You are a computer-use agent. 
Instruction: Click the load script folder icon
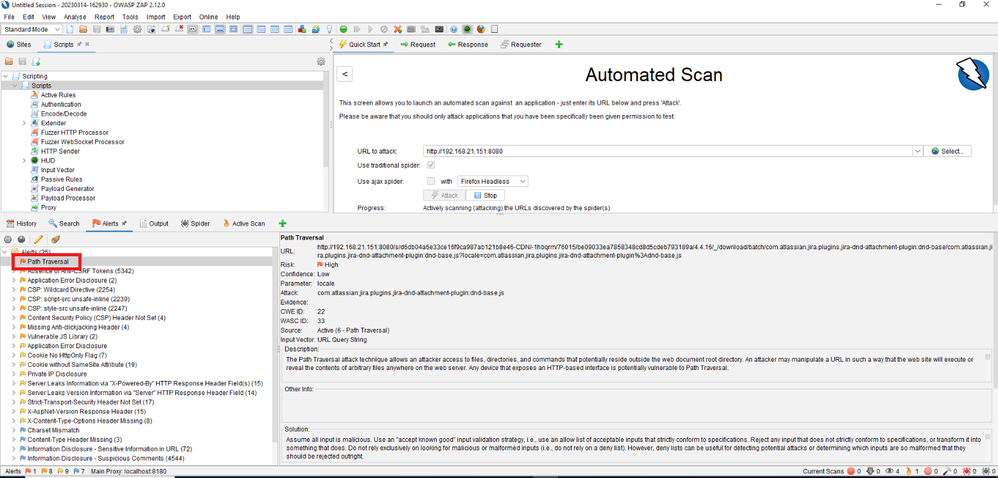[9, 62]
